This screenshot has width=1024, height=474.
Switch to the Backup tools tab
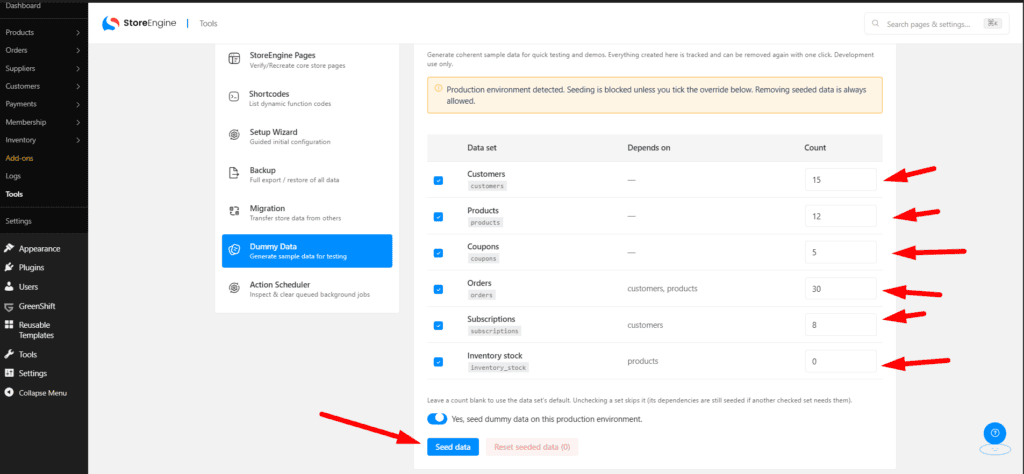pos(307,174)
